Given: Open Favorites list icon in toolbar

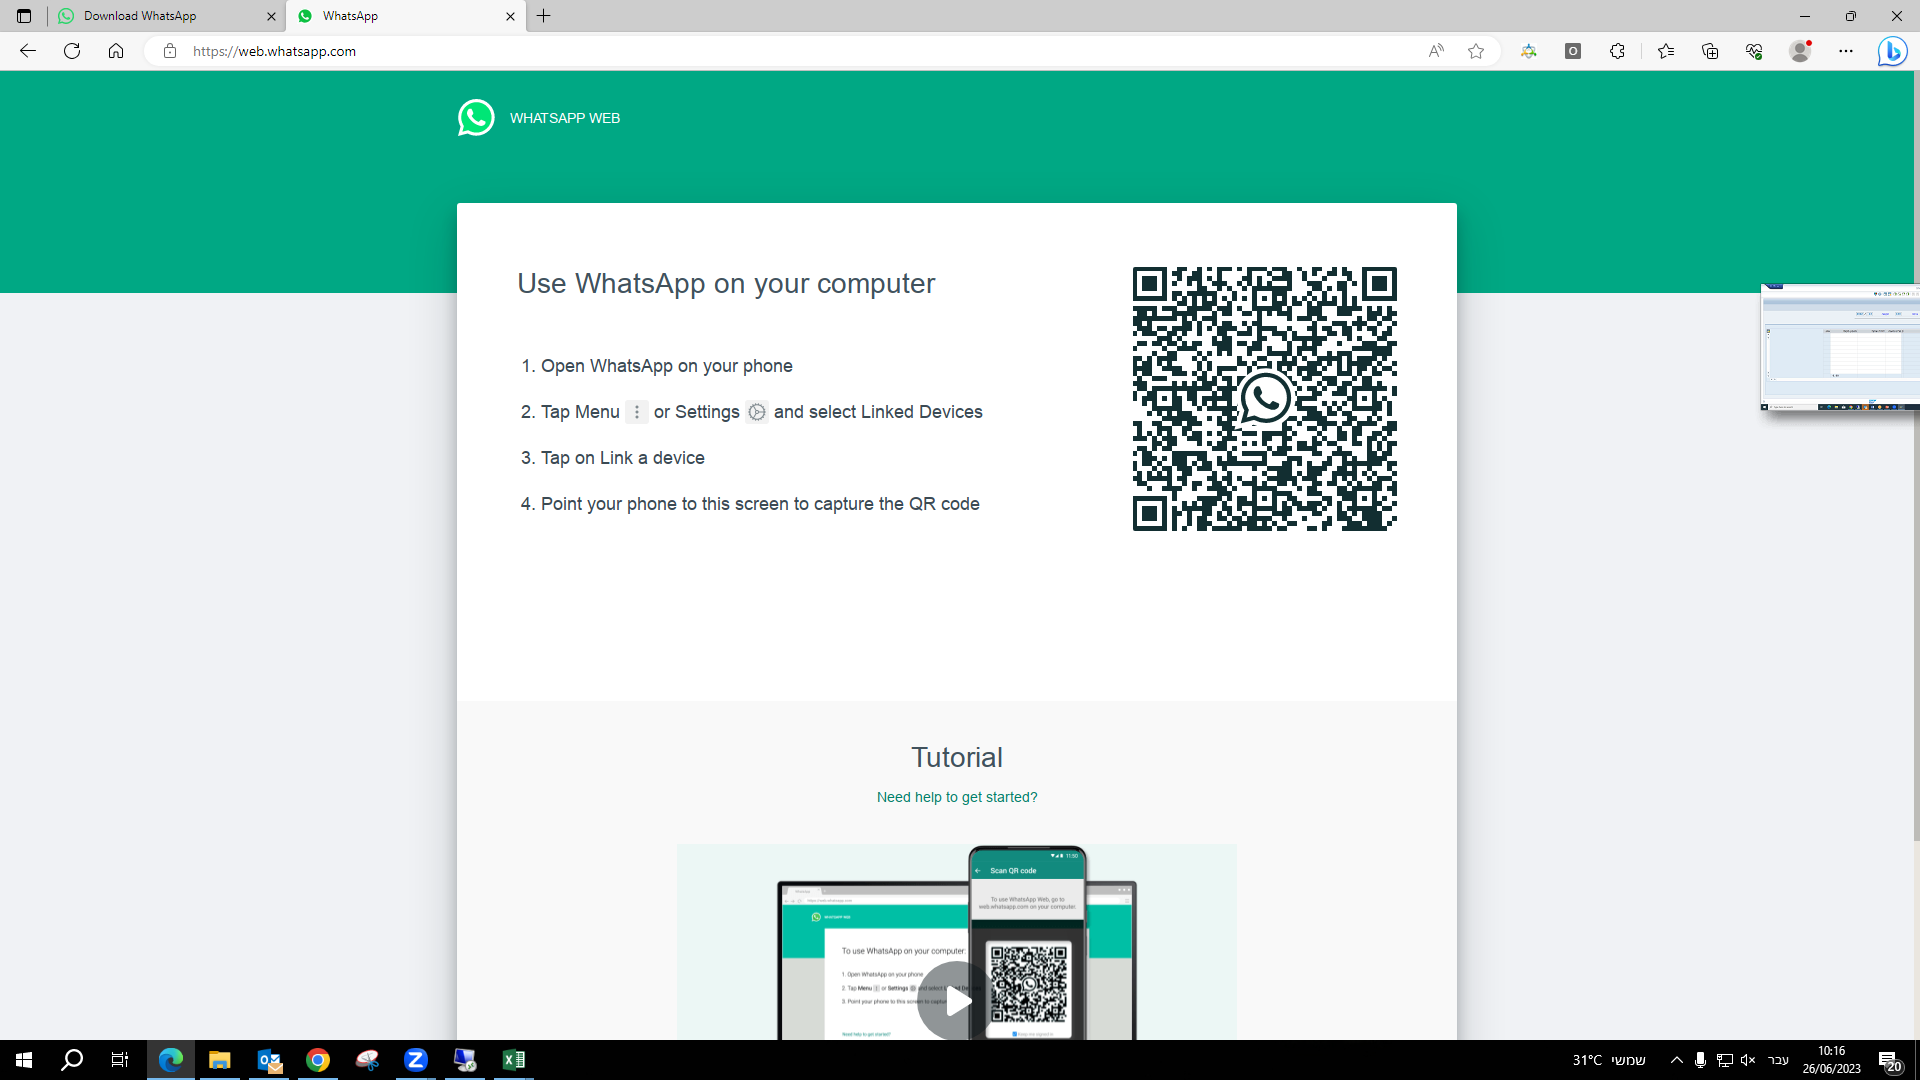Looking at the screenshot, I should tap(1666, 51).
